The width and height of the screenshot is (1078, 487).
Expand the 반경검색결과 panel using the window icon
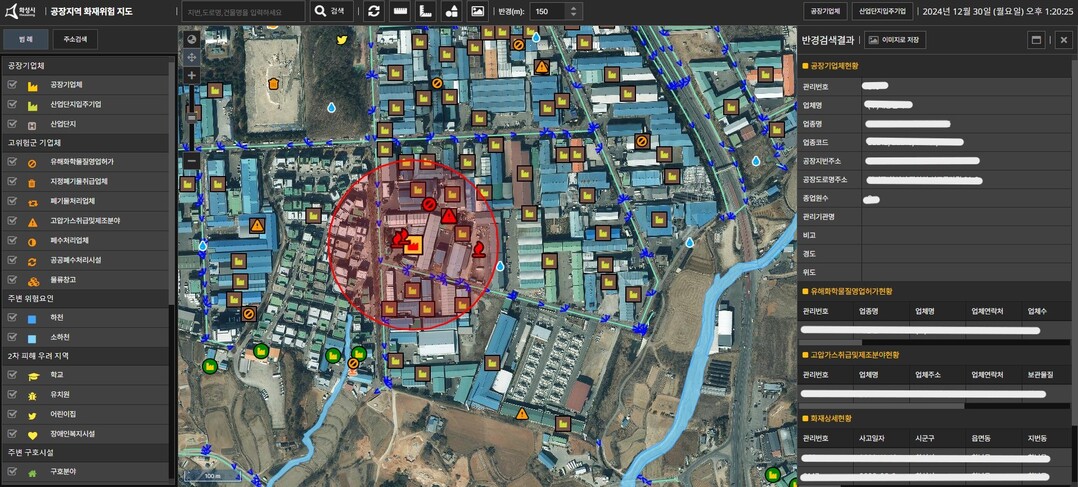click(x=1036, y=40)
